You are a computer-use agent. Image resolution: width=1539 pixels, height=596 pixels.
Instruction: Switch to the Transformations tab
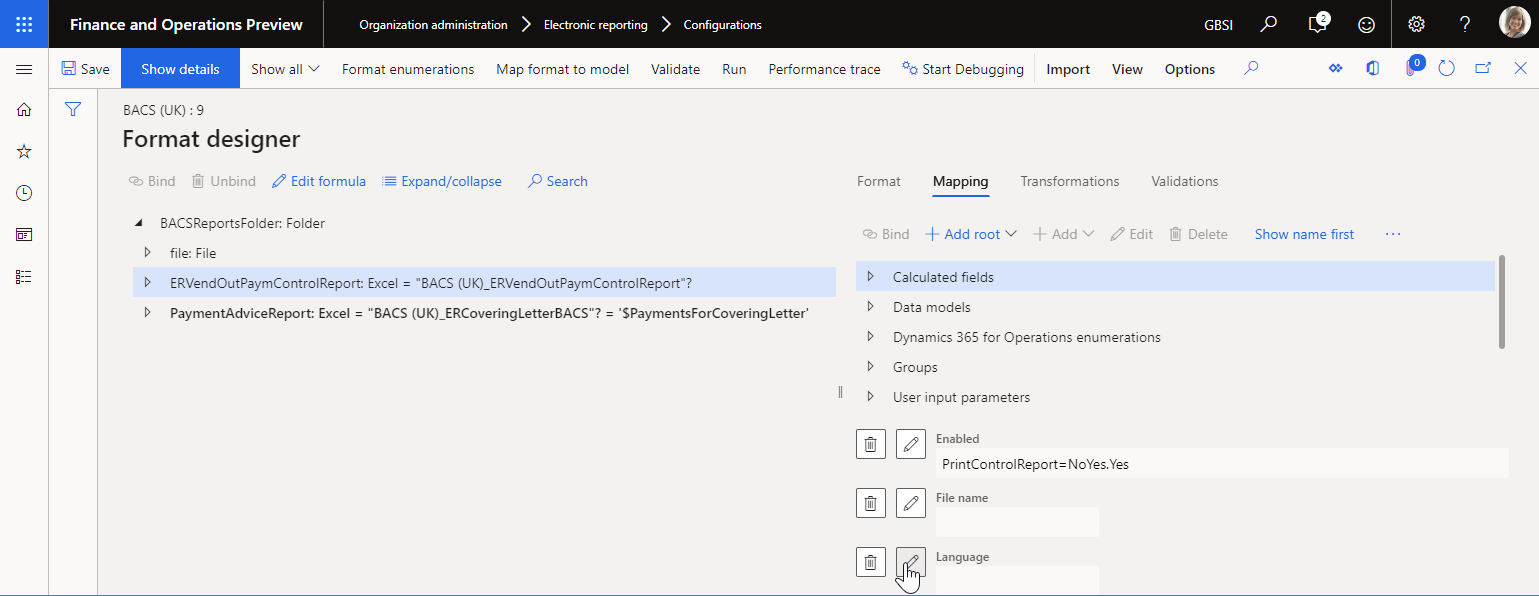1069,181
